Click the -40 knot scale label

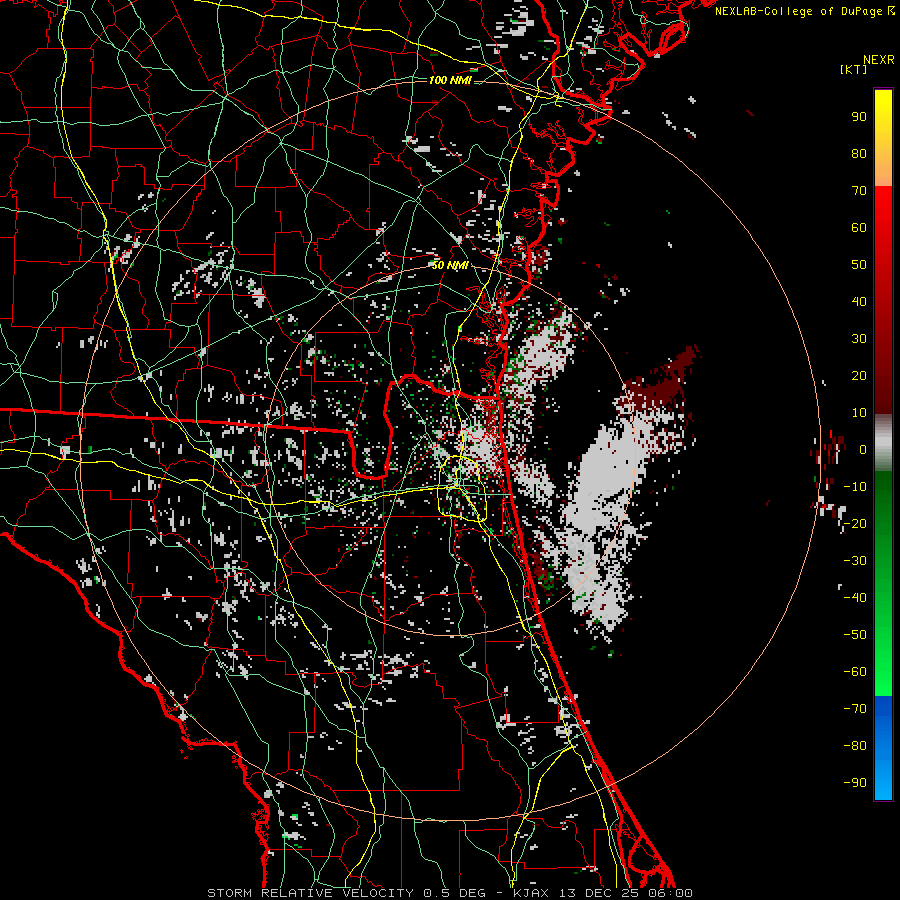pyautogui.click(x=855, y=598)
